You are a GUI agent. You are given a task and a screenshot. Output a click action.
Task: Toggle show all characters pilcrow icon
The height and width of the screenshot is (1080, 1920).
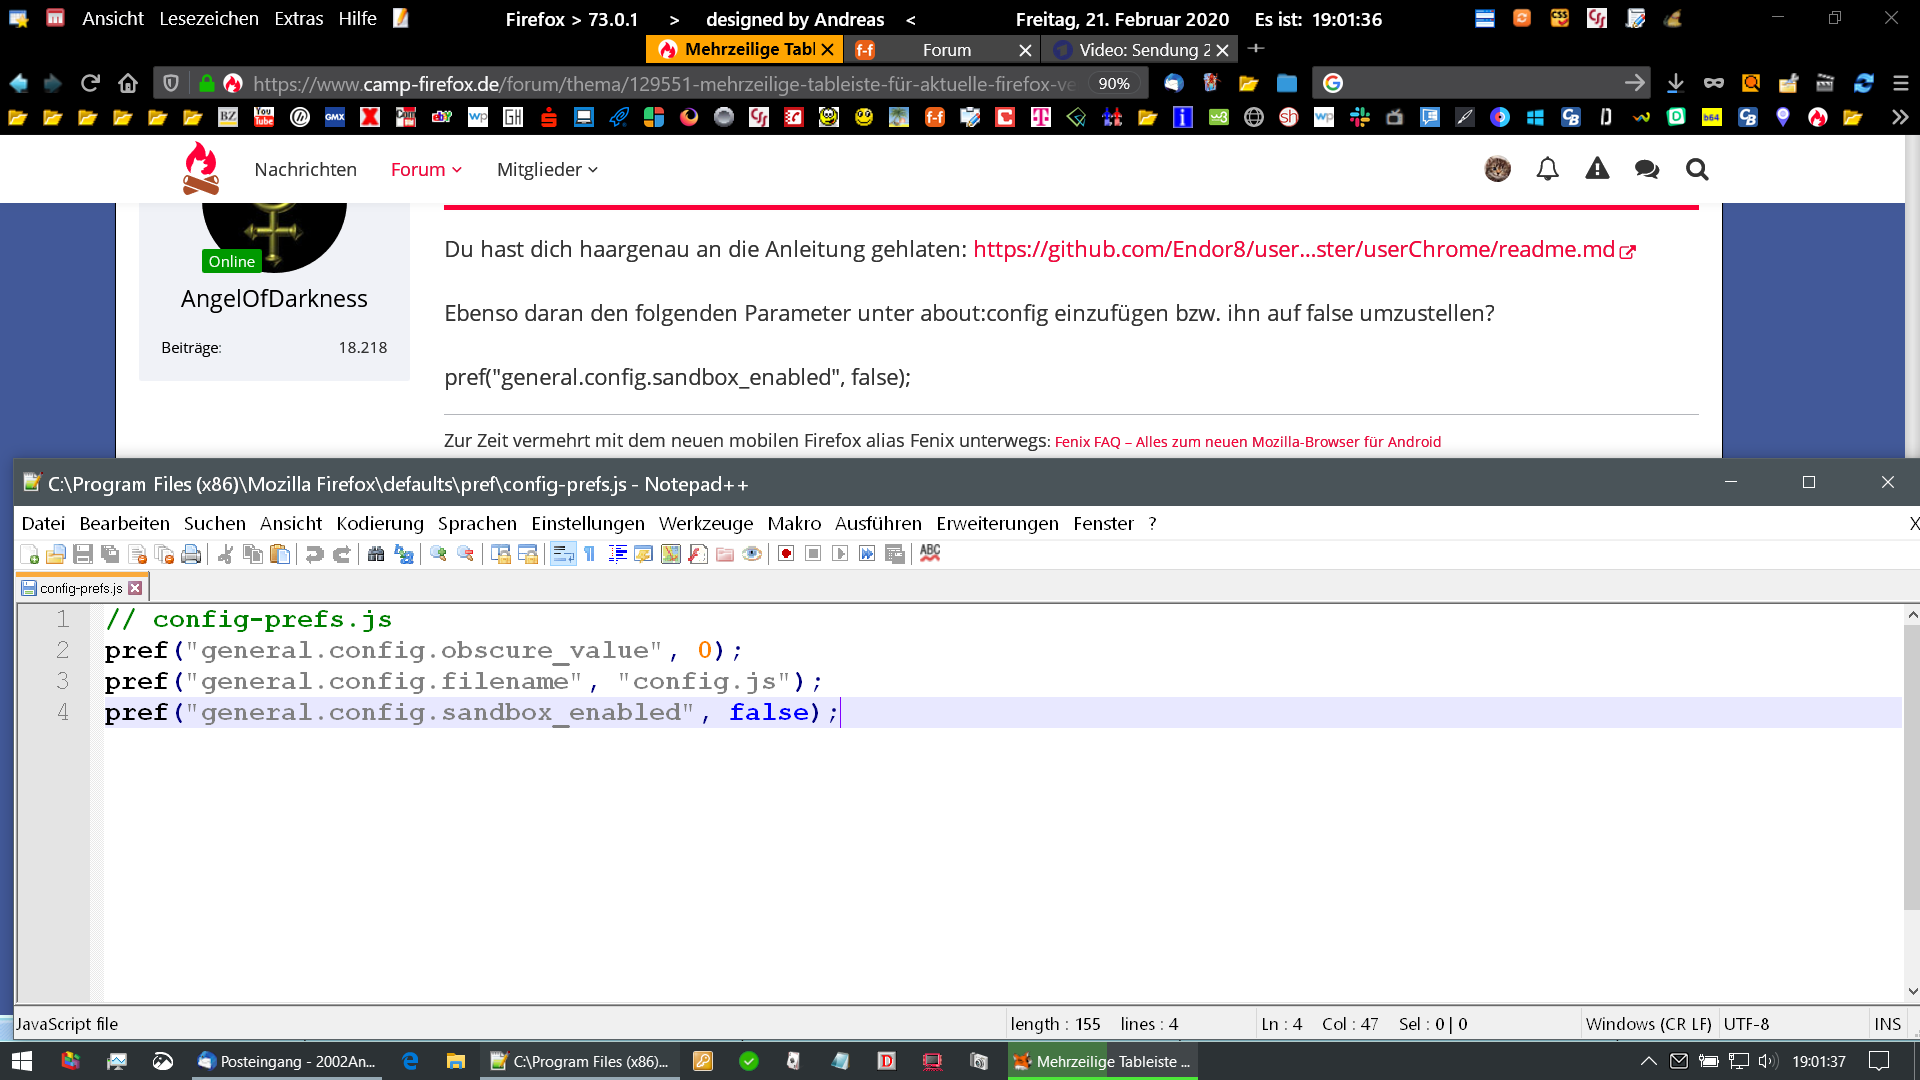(x=590, y=554)
